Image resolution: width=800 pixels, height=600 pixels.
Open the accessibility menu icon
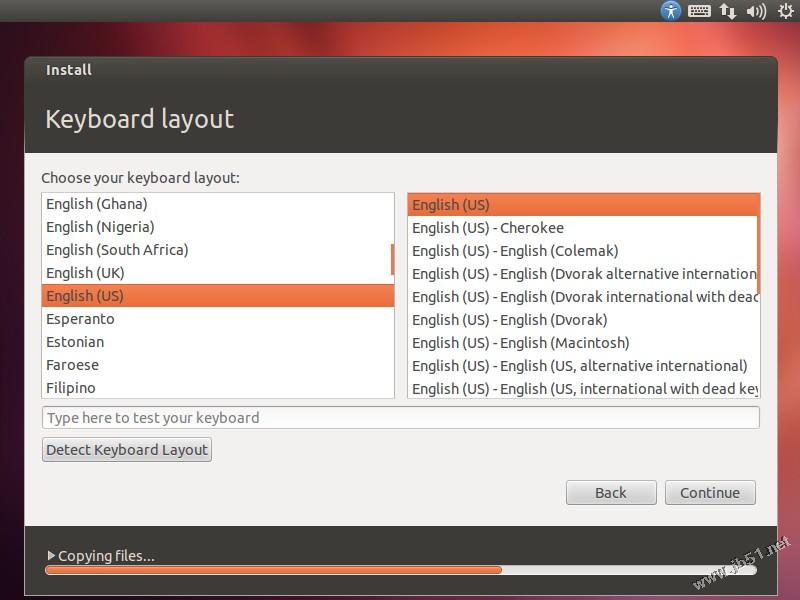coord(670,10)
